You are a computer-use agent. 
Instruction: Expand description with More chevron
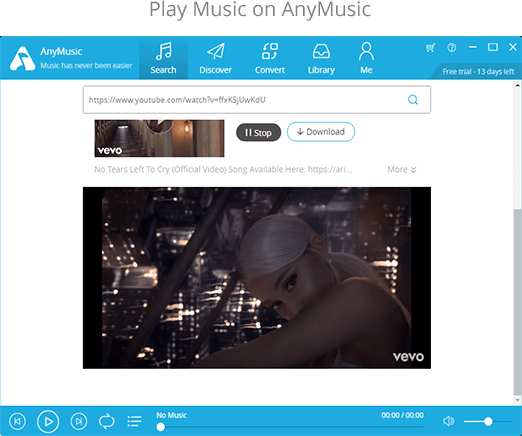tap(402, 169)
